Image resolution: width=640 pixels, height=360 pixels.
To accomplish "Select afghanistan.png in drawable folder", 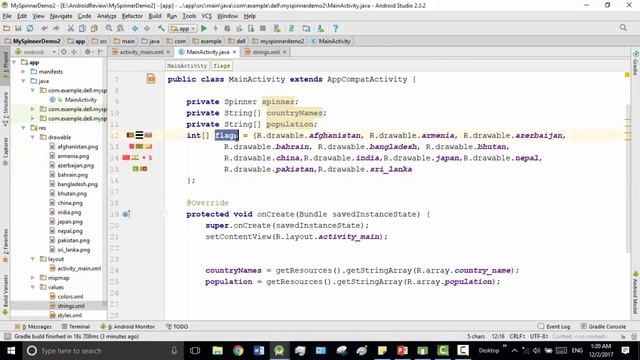I will click(78, 147).
